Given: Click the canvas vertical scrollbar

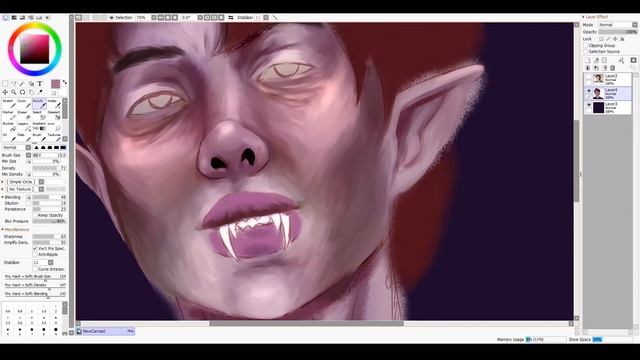Looking at the screenshot, I should coord(576,161).
